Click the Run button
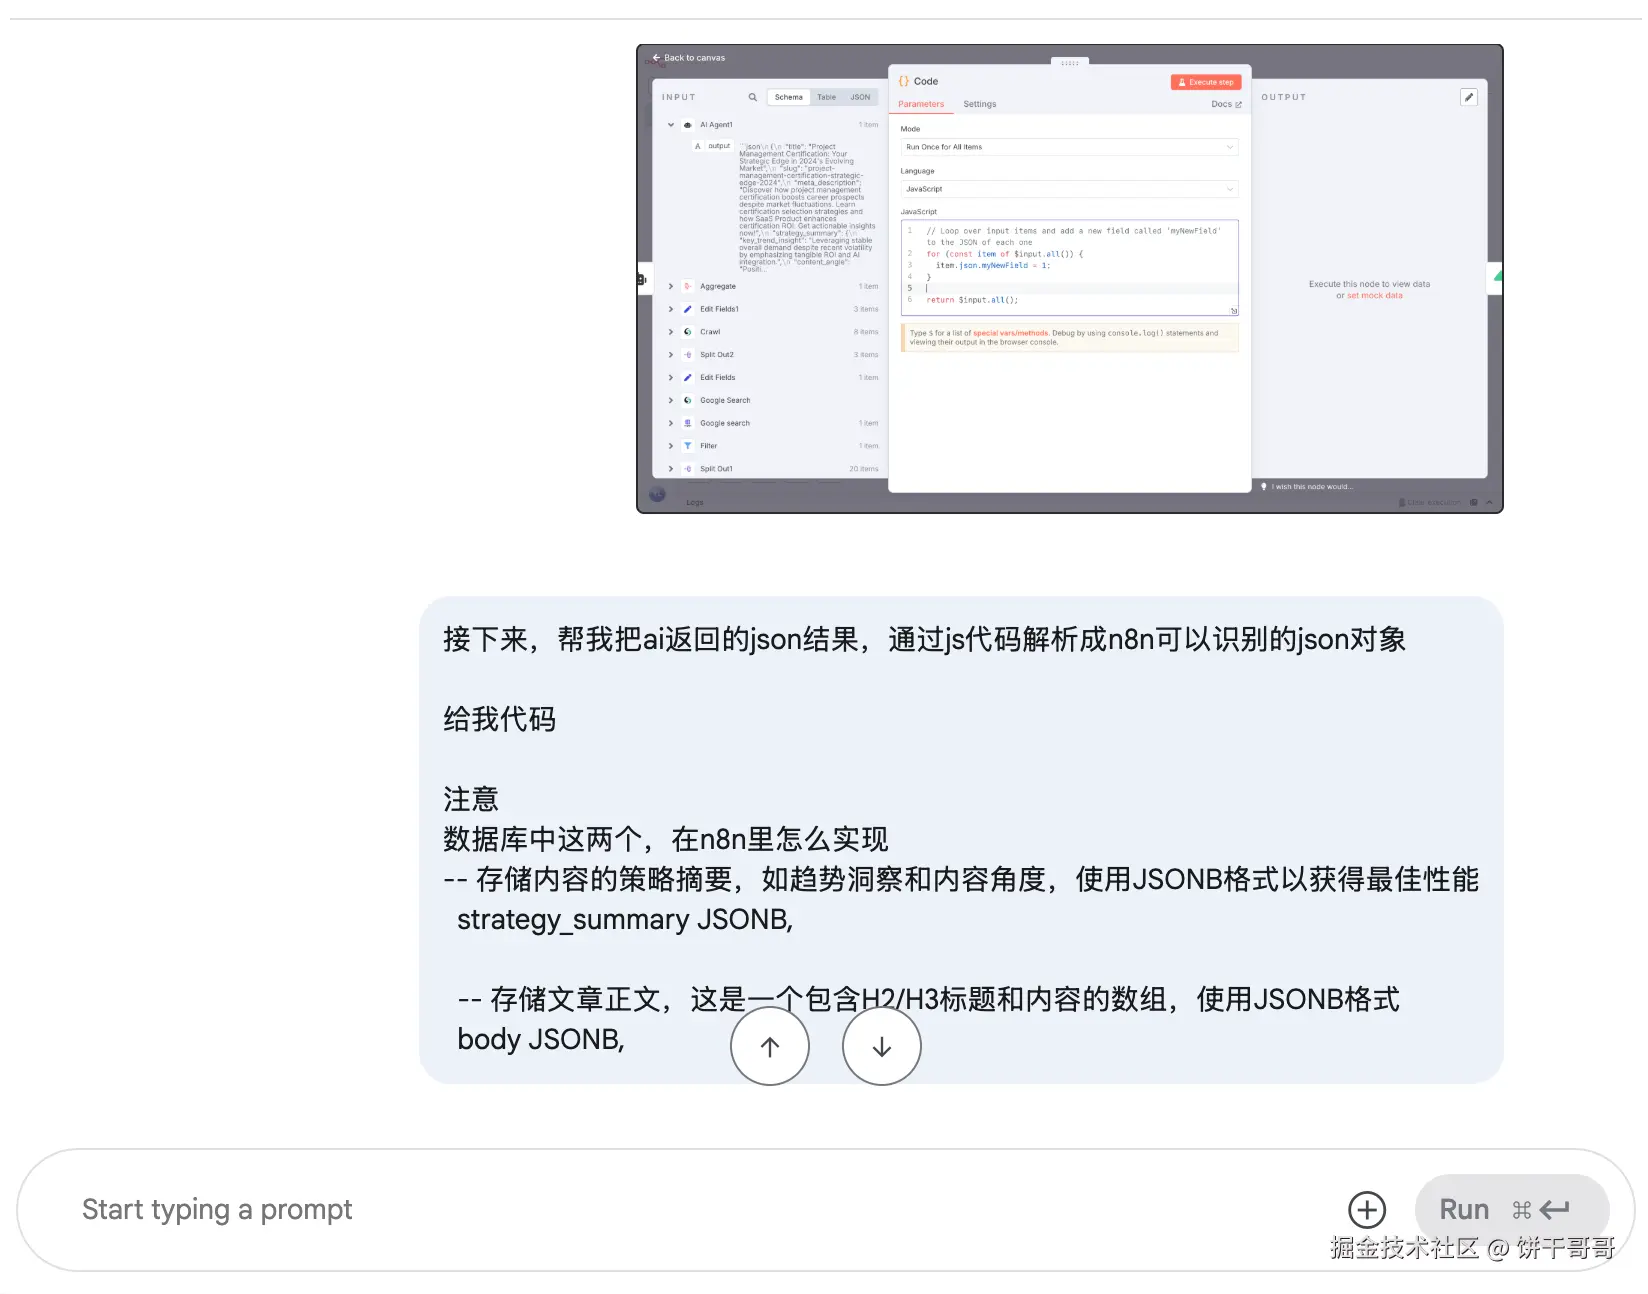Viewport: 1648px width, 1294px height. (1511, 1210)
